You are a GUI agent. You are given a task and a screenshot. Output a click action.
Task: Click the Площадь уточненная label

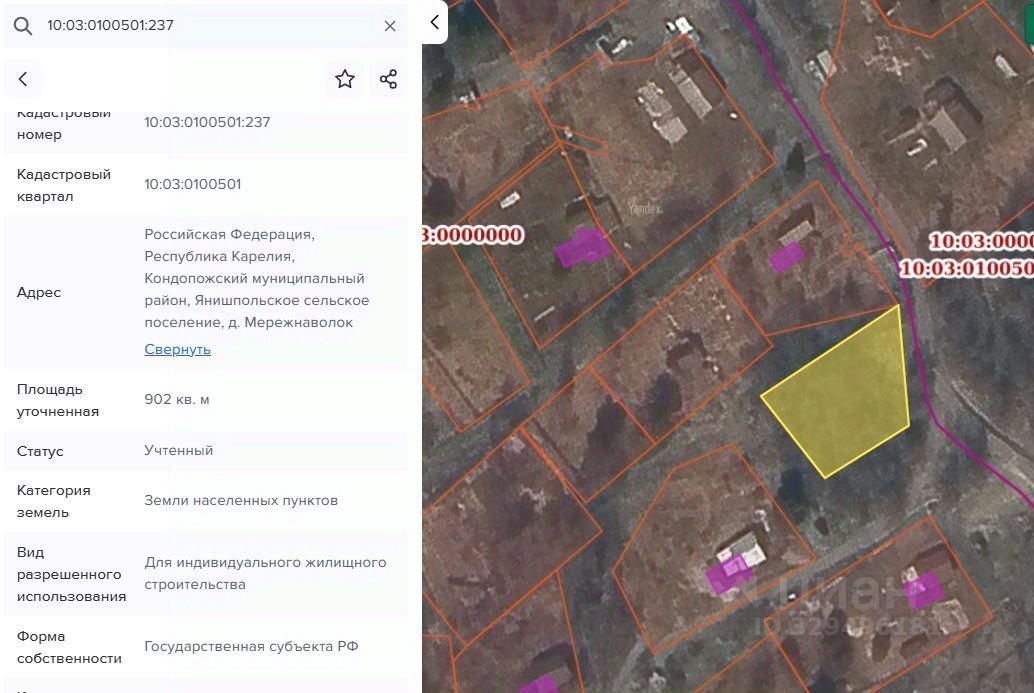(58, 400)
